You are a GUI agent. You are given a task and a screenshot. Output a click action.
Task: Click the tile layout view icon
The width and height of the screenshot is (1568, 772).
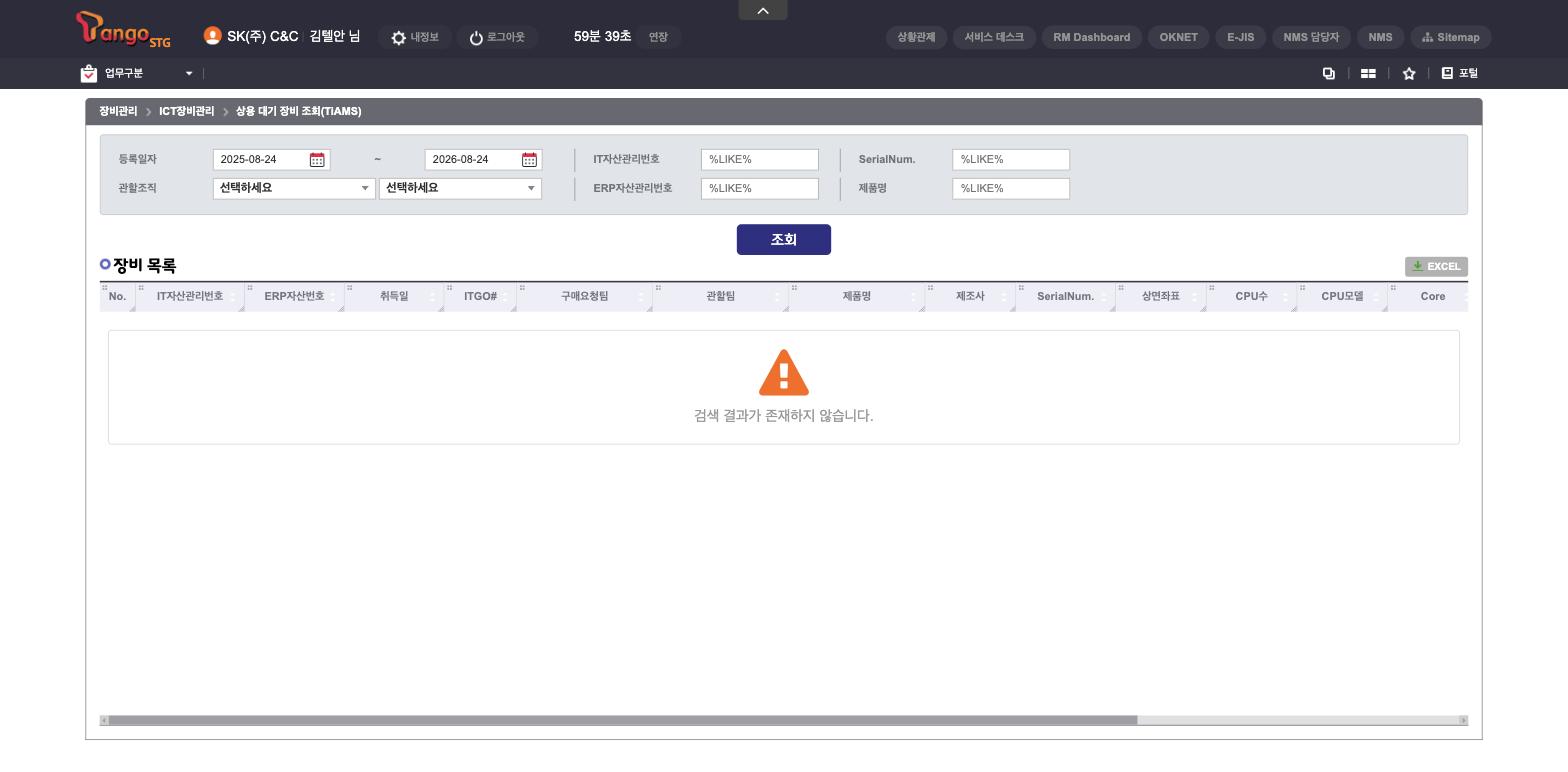pos(1368,73)
